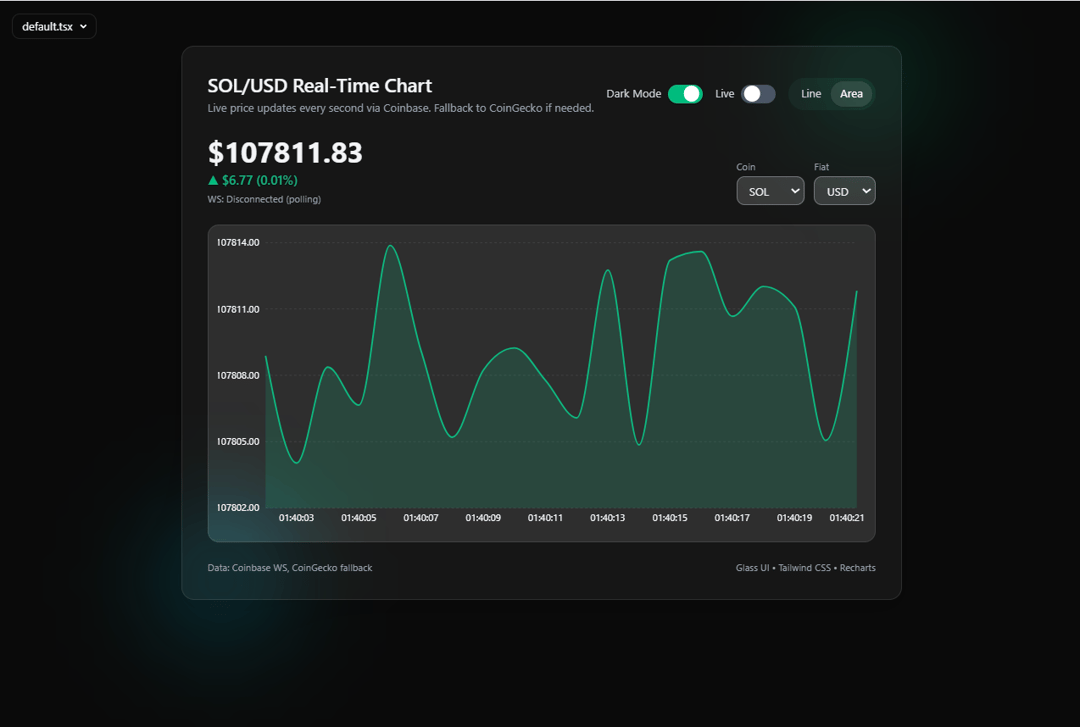Click the 107805.00 y-axis label

(x=238, y=442)
